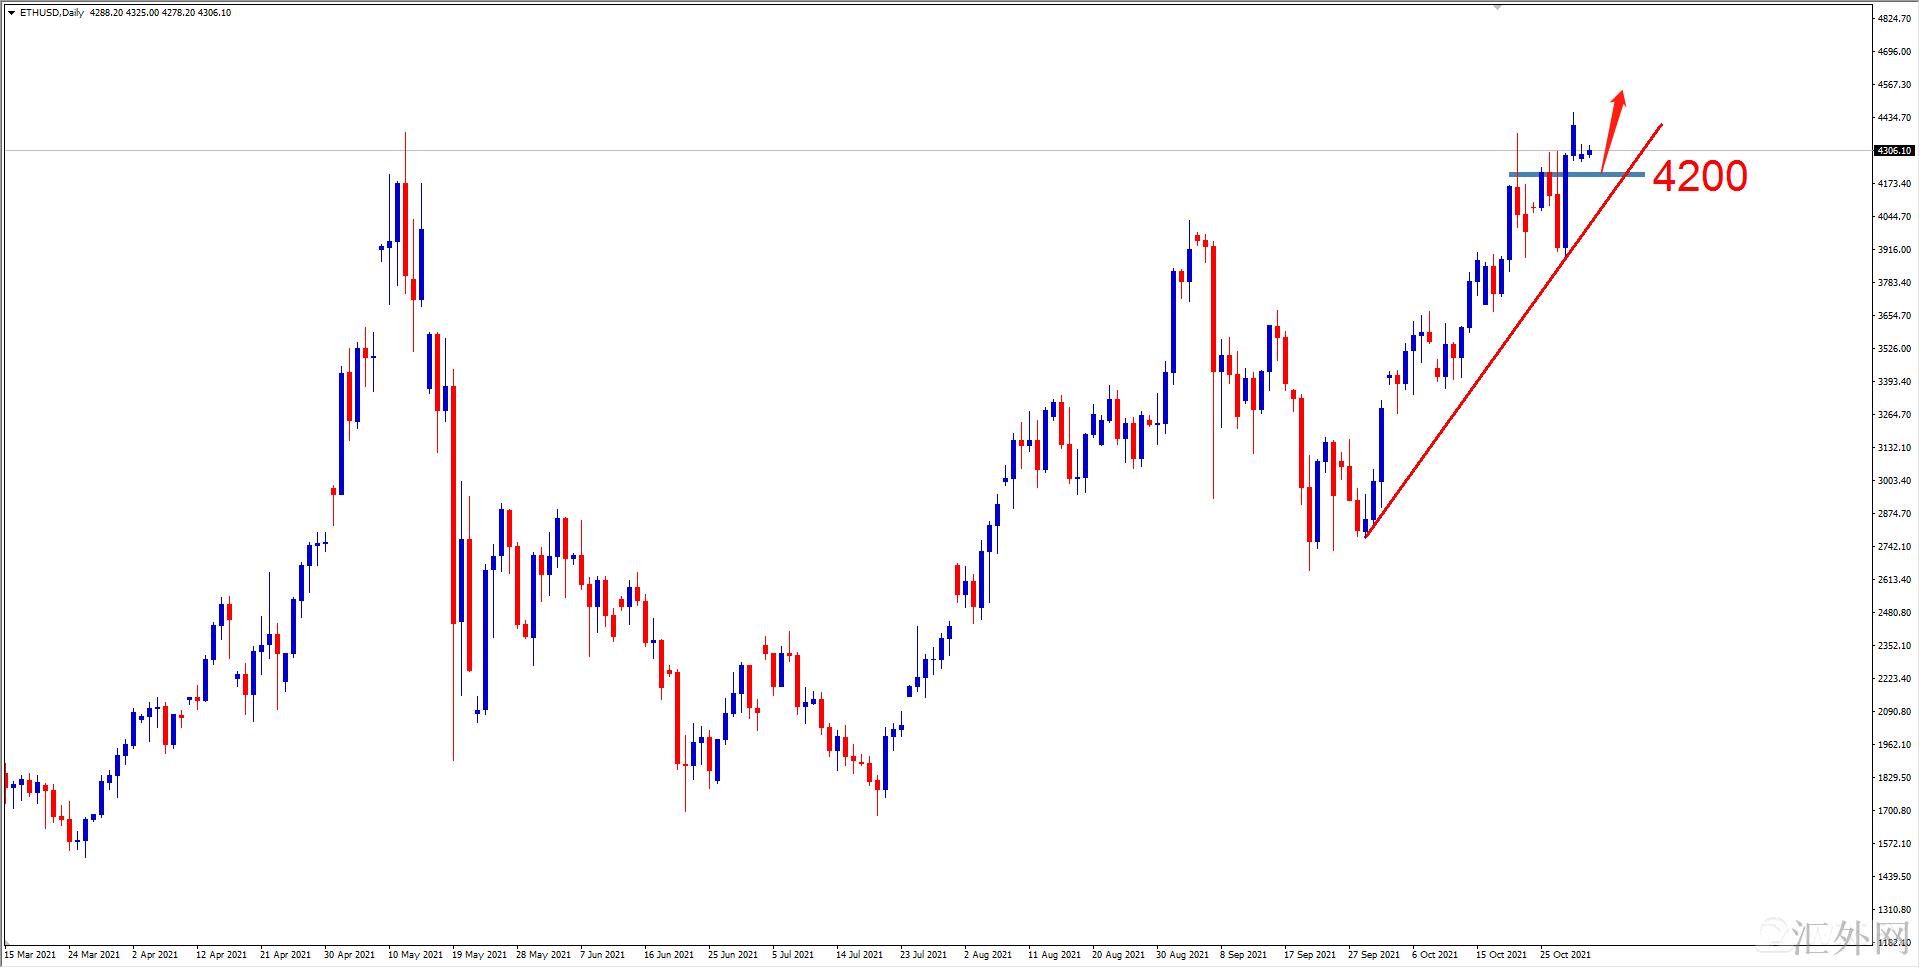1920x968 pixels.
Task: Click the 30 Apr 2021 date label
Action: (x=349, y=955)
